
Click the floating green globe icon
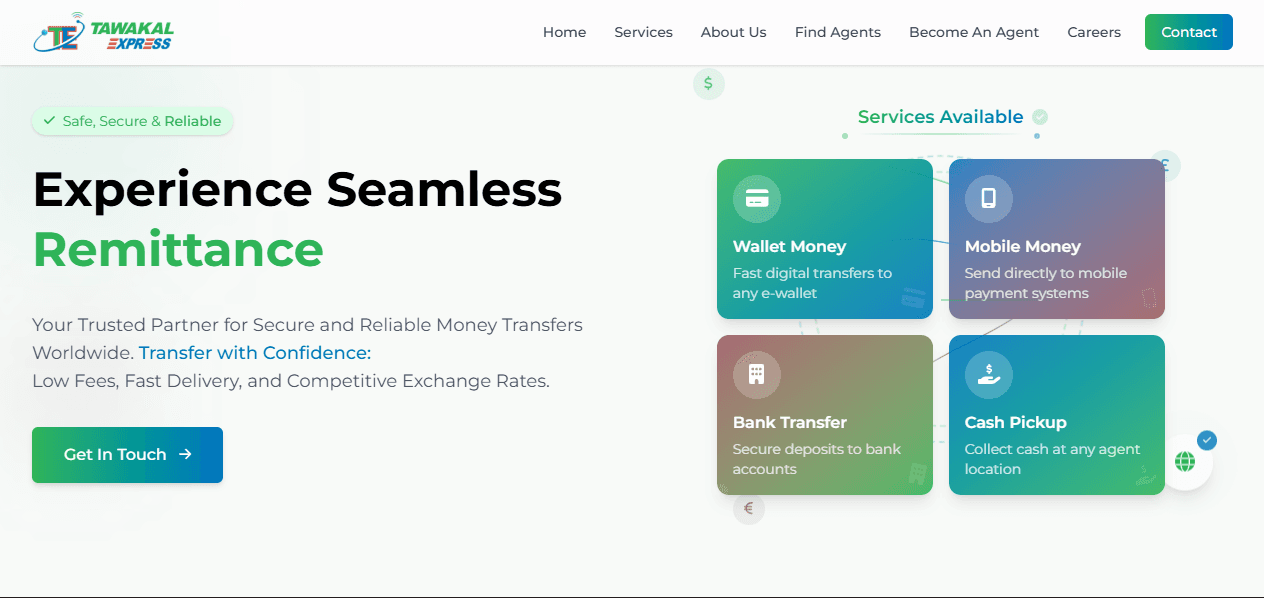(x=1185, y=462)
